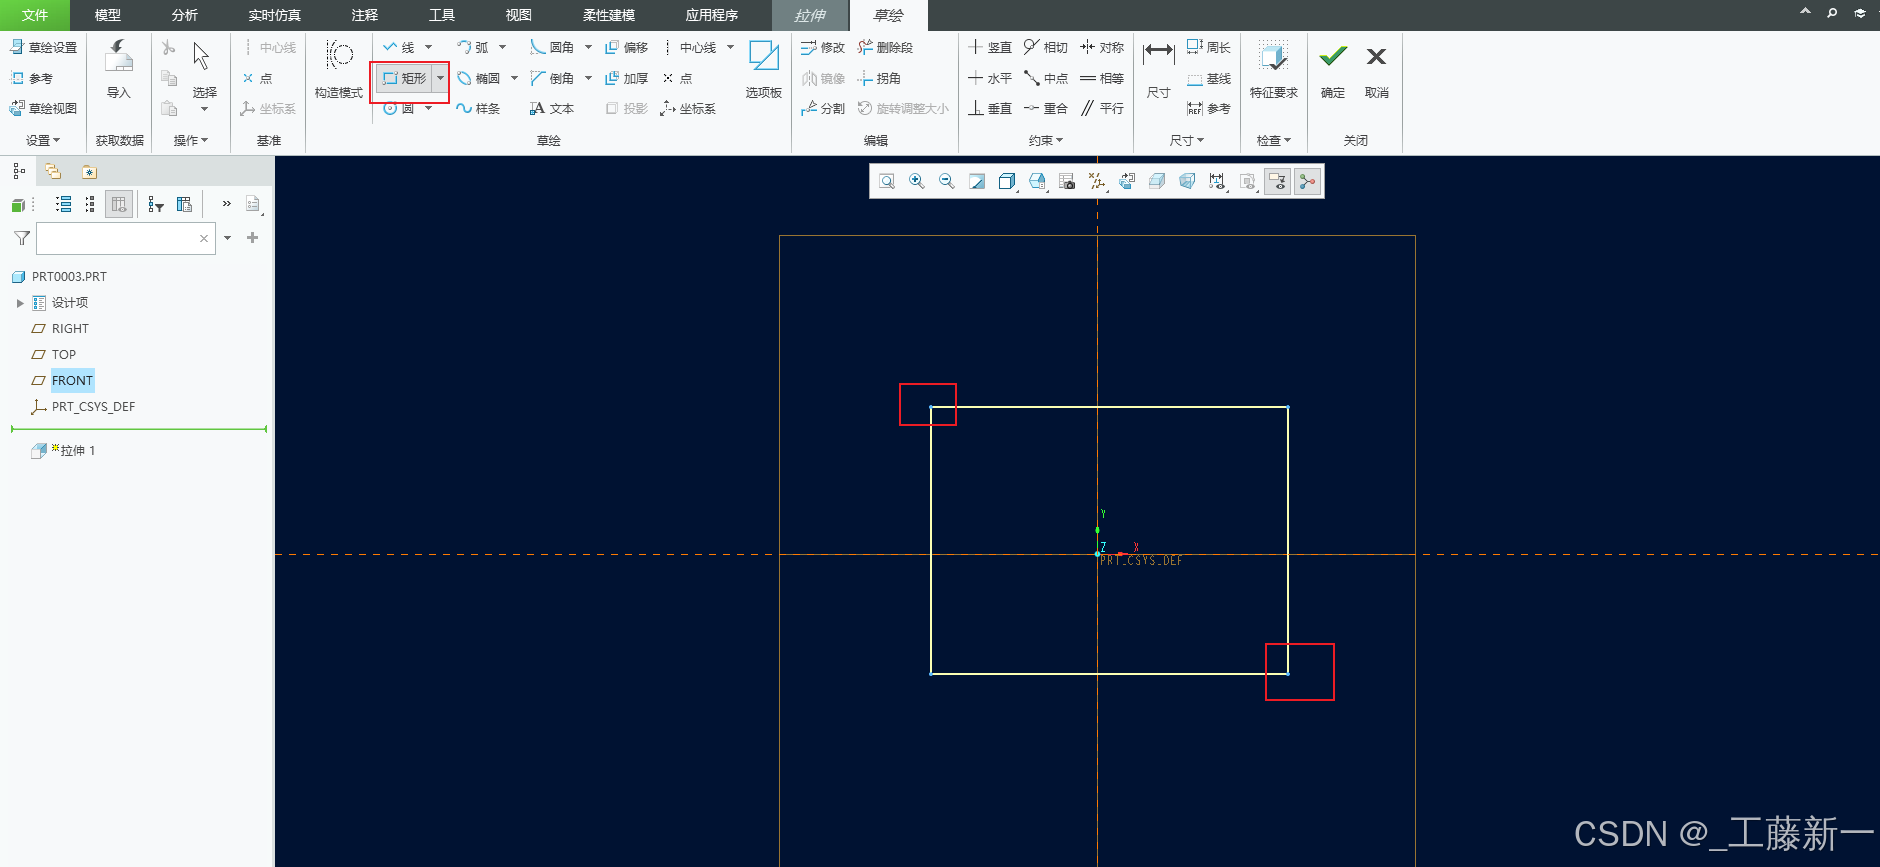Click the 修改 (Modify) edit tool

click(823, 47)
